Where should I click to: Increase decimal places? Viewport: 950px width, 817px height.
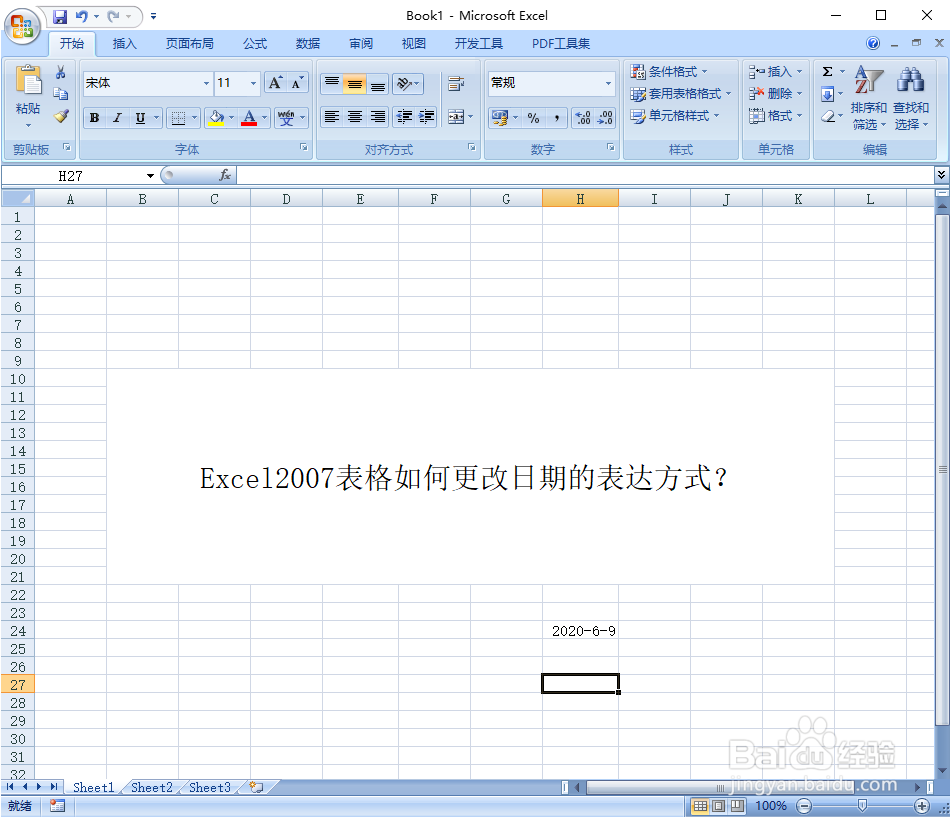click(583, 118)
